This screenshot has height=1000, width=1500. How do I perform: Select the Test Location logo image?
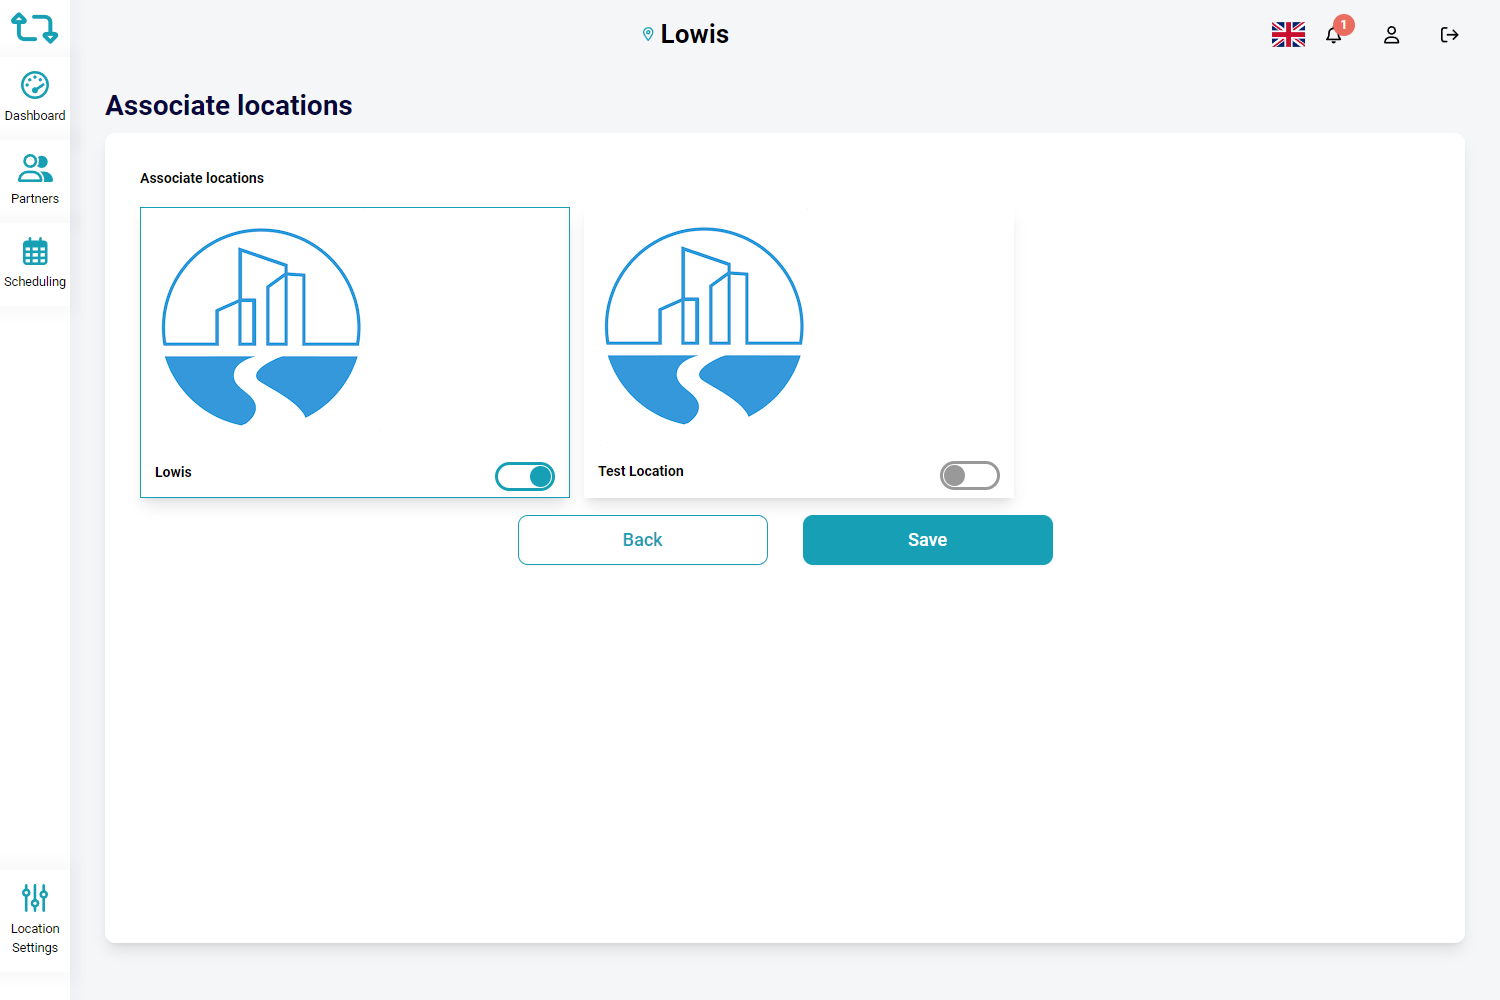click(x=704, y=326)
